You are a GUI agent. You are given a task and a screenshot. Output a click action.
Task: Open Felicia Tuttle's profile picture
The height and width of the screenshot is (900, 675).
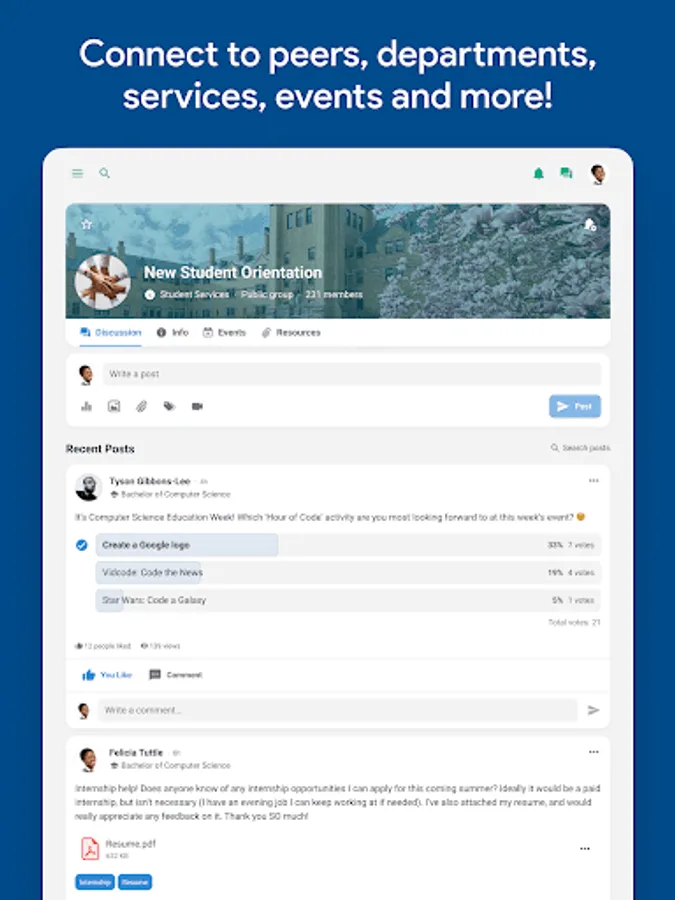pos(88,759)
